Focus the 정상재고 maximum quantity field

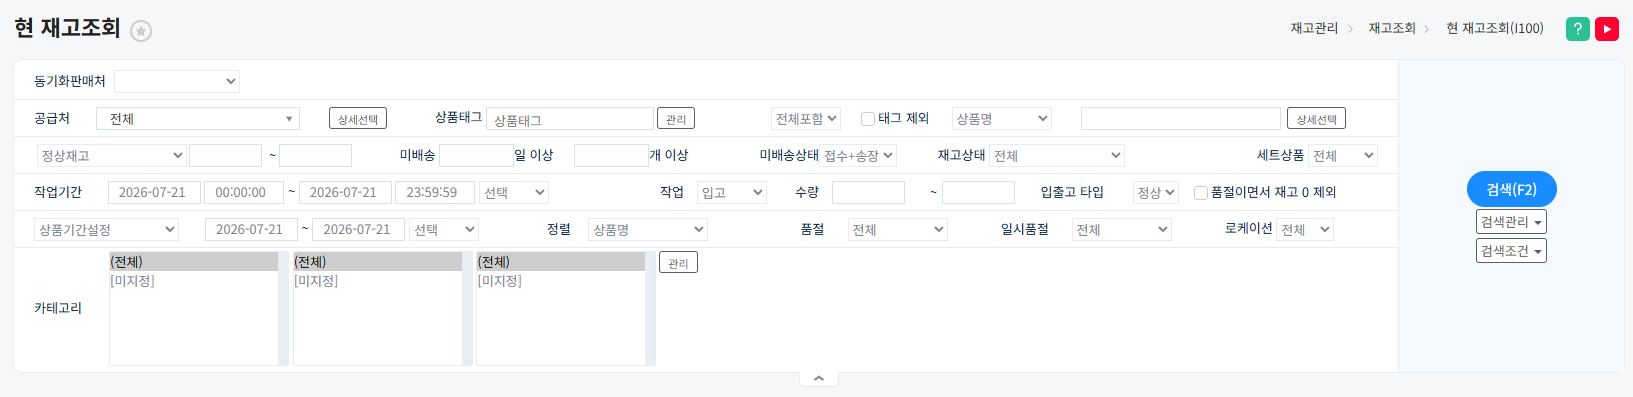[x=315, y=156]
